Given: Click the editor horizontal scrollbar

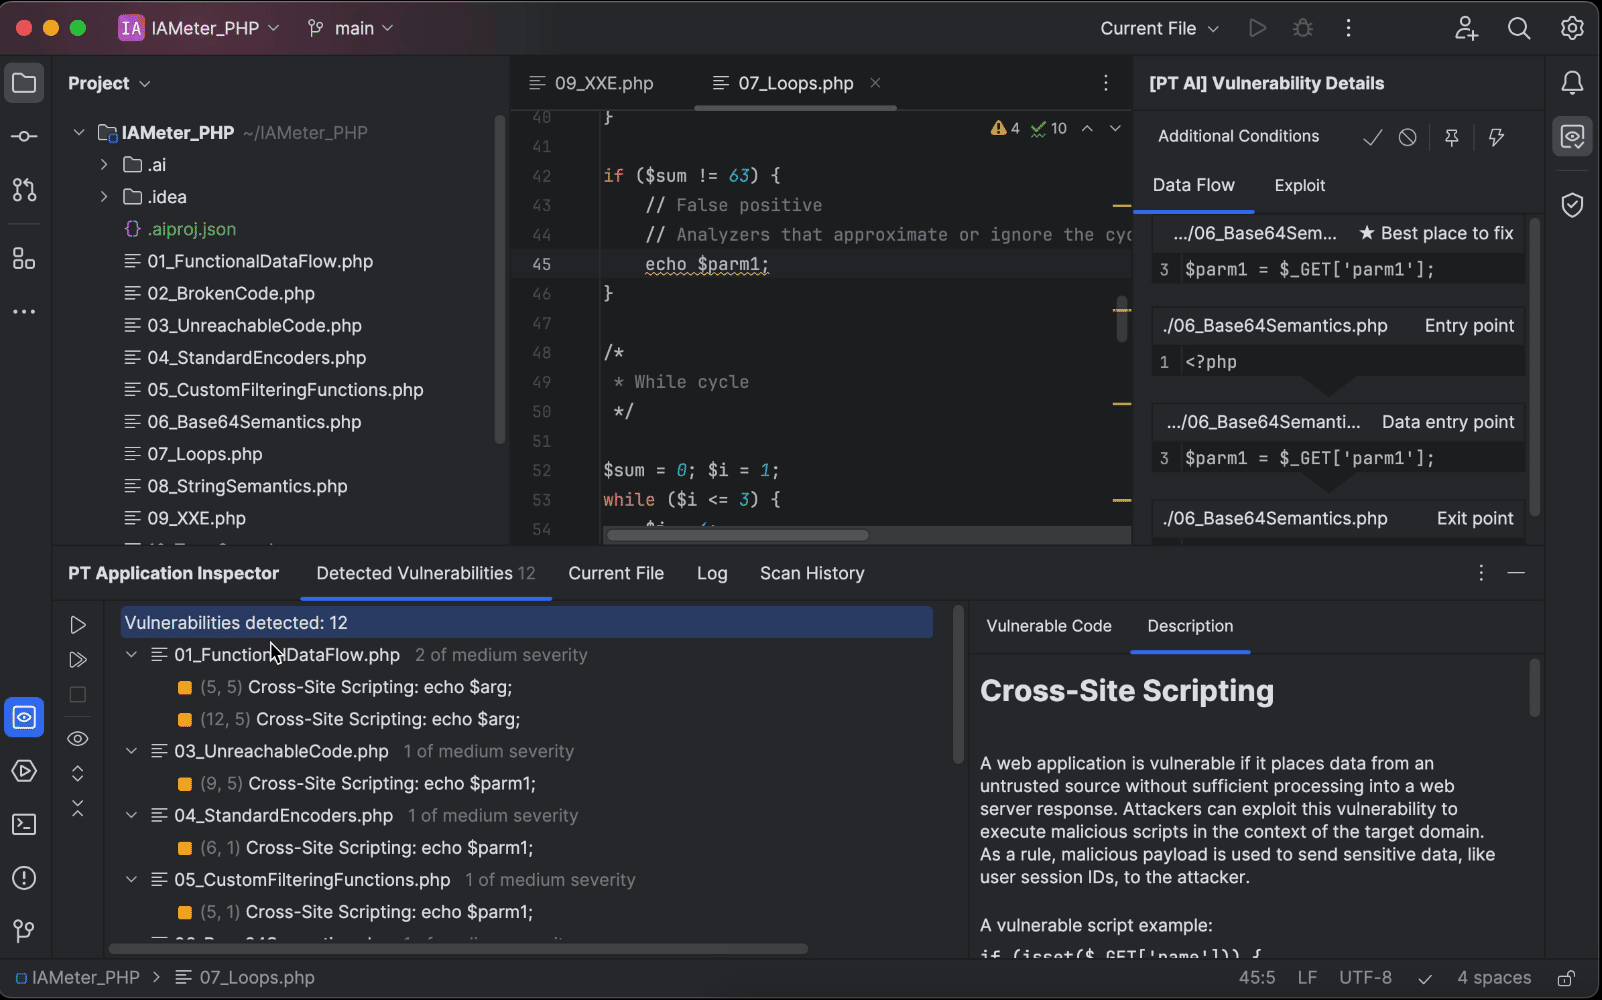Looking at the screenshot, I should (738, 535).
